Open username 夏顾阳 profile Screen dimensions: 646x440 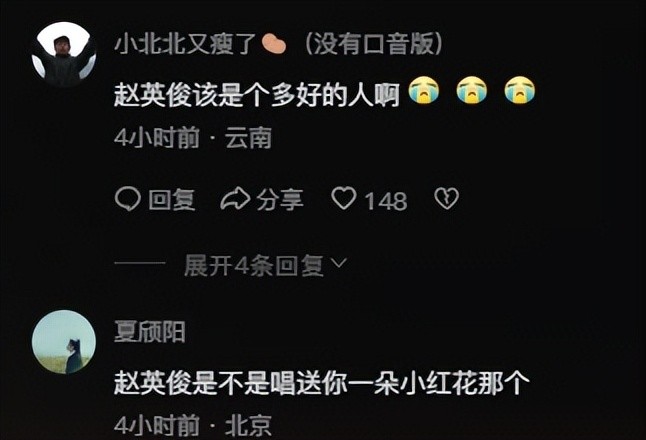[150, 332]
